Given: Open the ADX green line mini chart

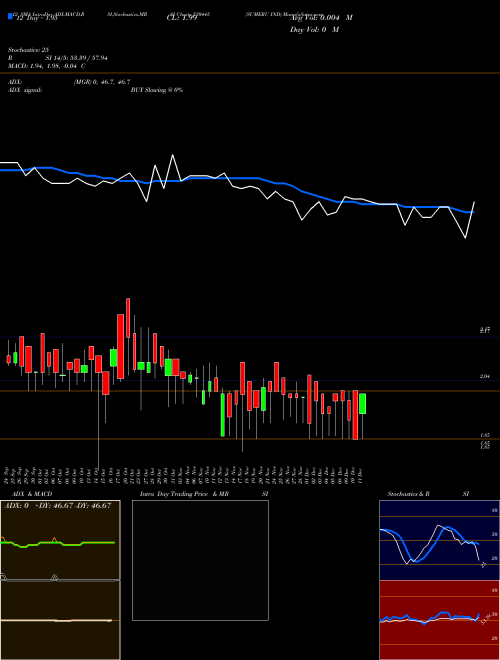Looking at the screenshot, I should 60,540.
